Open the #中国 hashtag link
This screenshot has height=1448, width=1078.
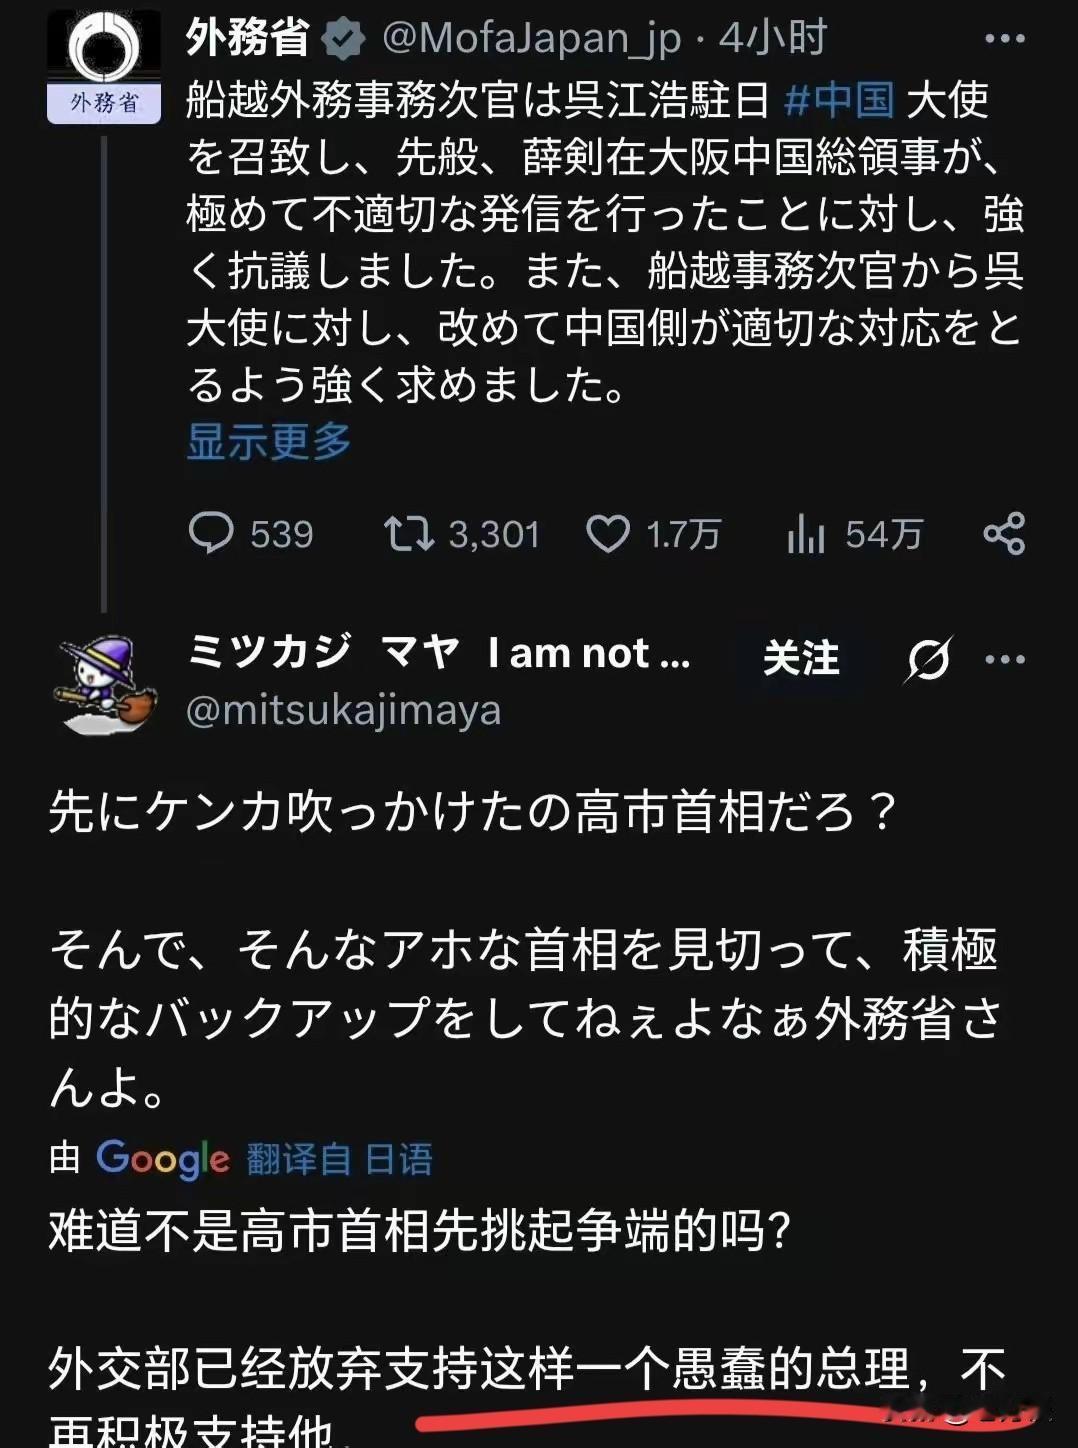[839, 100]
